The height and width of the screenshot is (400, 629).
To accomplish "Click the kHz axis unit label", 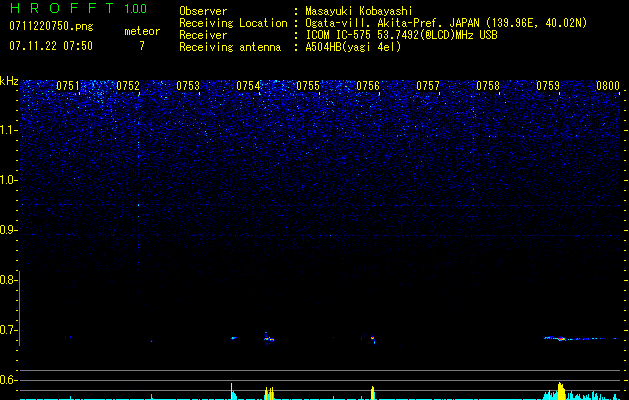I will [9, 81].
